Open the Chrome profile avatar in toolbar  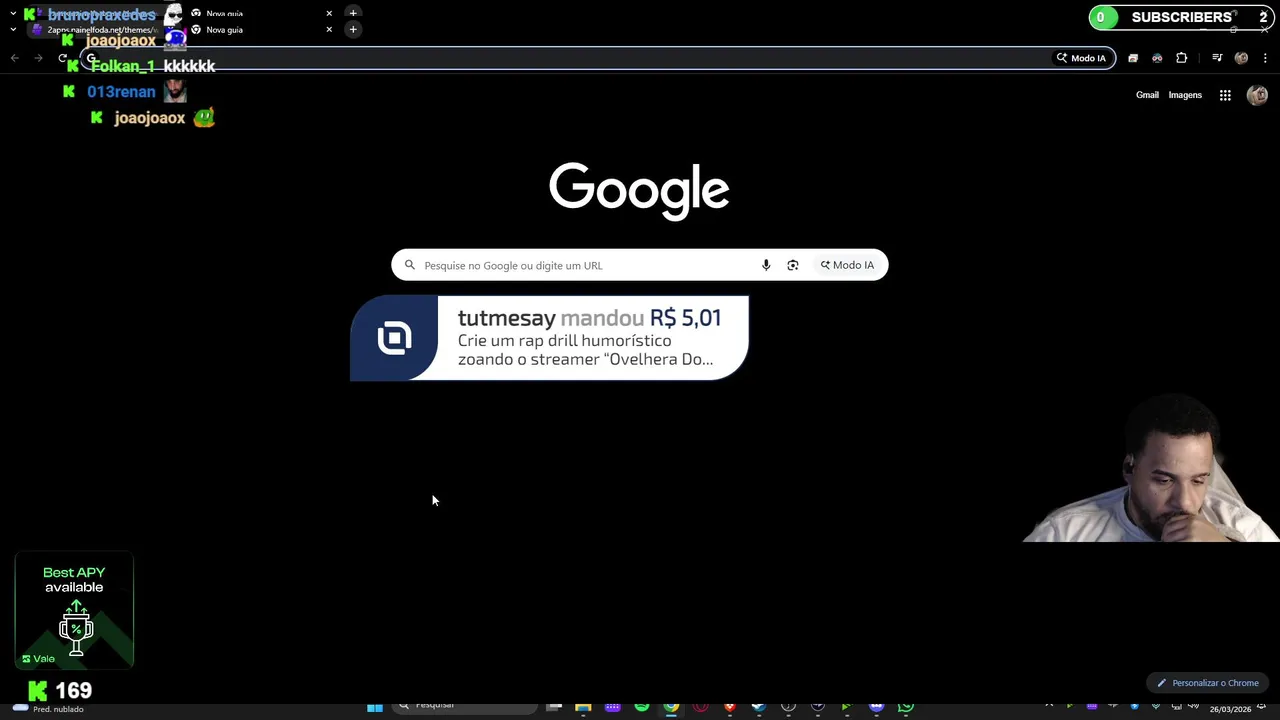point(1241,58)
